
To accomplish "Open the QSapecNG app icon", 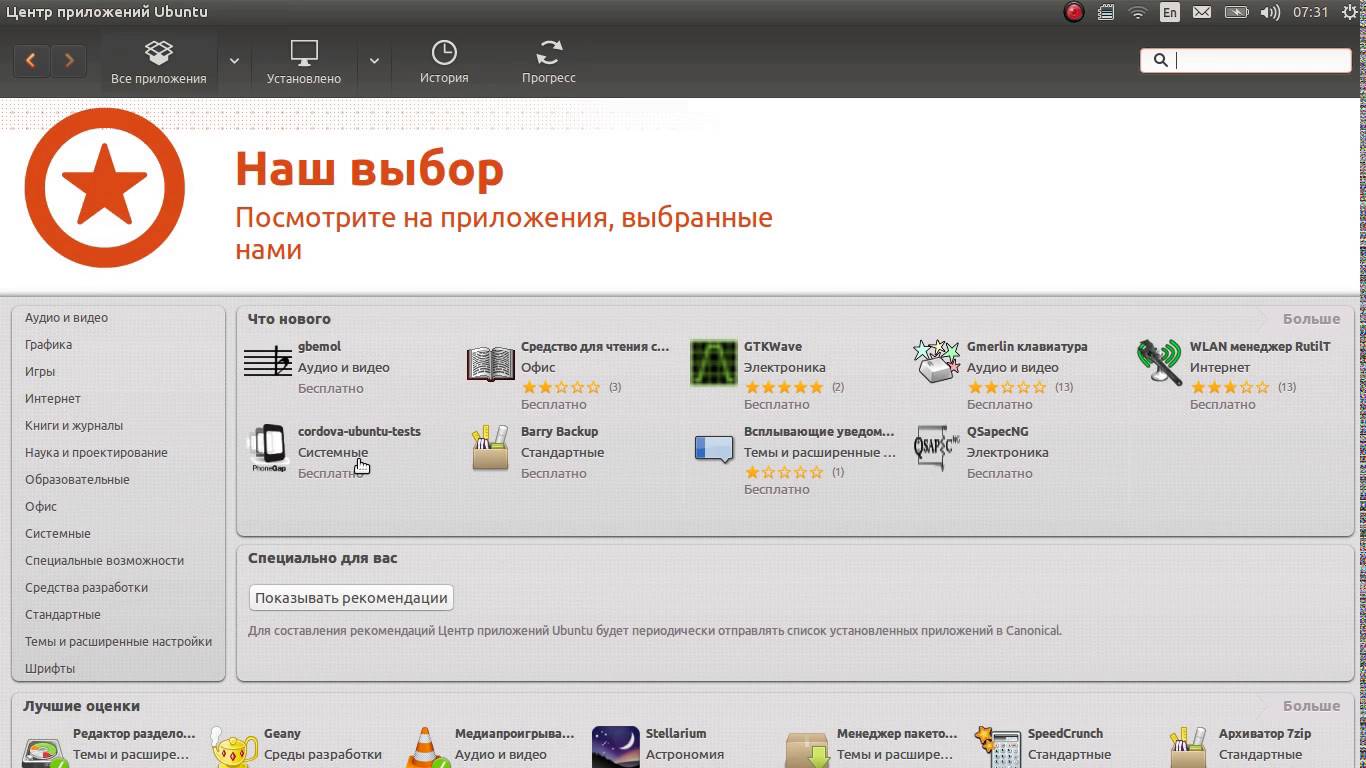I will coord(937,448).
